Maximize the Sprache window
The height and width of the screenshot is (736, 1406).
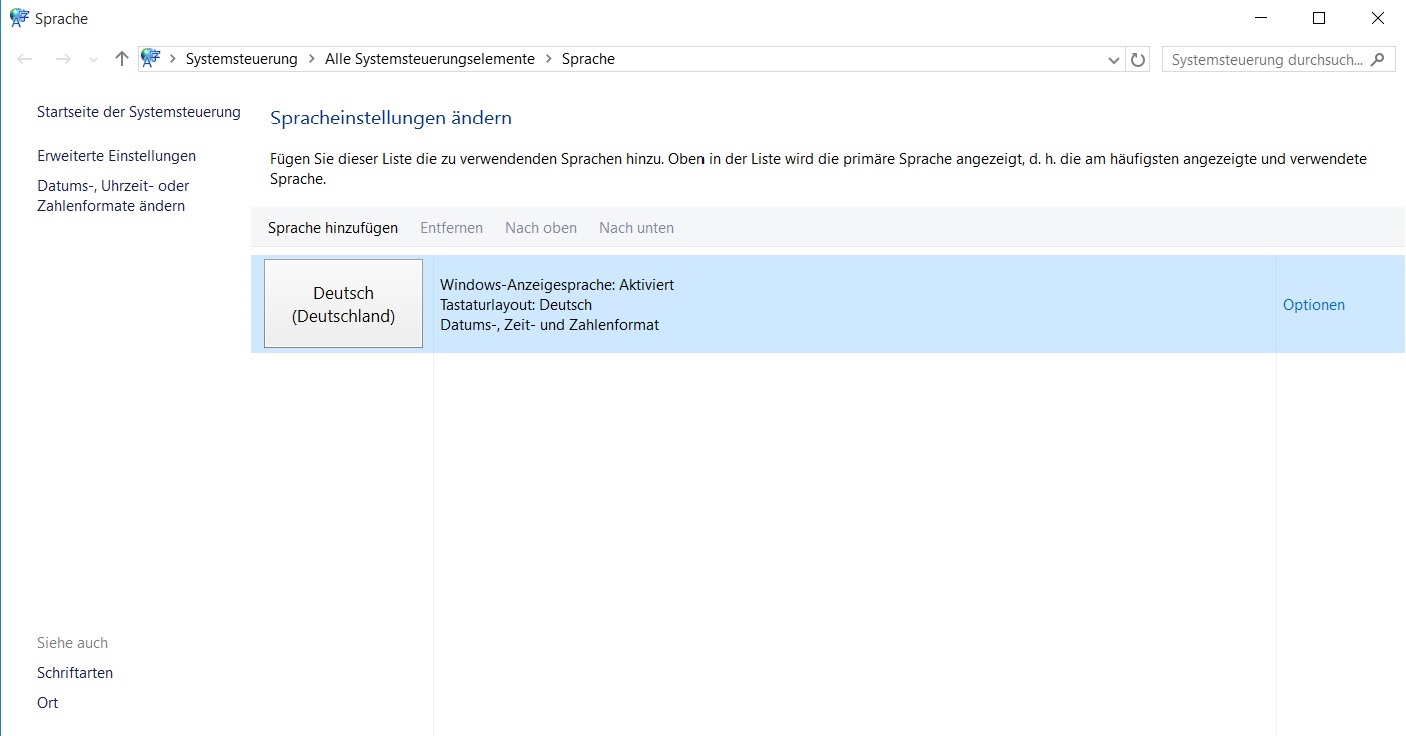pos(1319,18)
